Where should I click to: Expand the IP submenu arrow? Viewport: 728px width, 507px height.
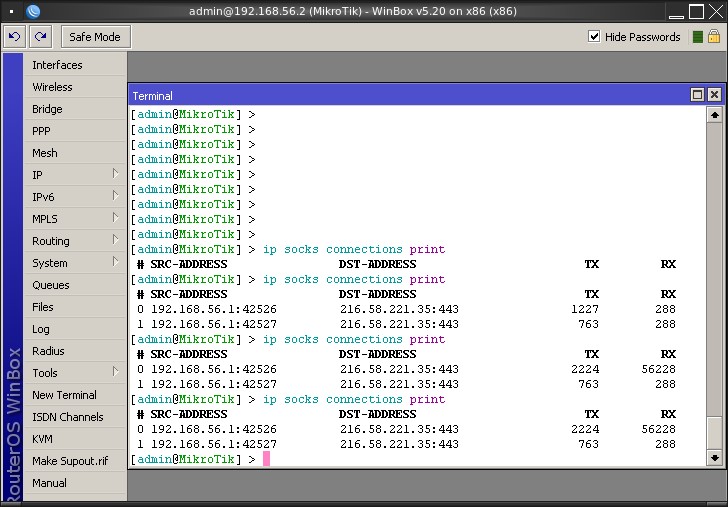(x=116, y=174)
